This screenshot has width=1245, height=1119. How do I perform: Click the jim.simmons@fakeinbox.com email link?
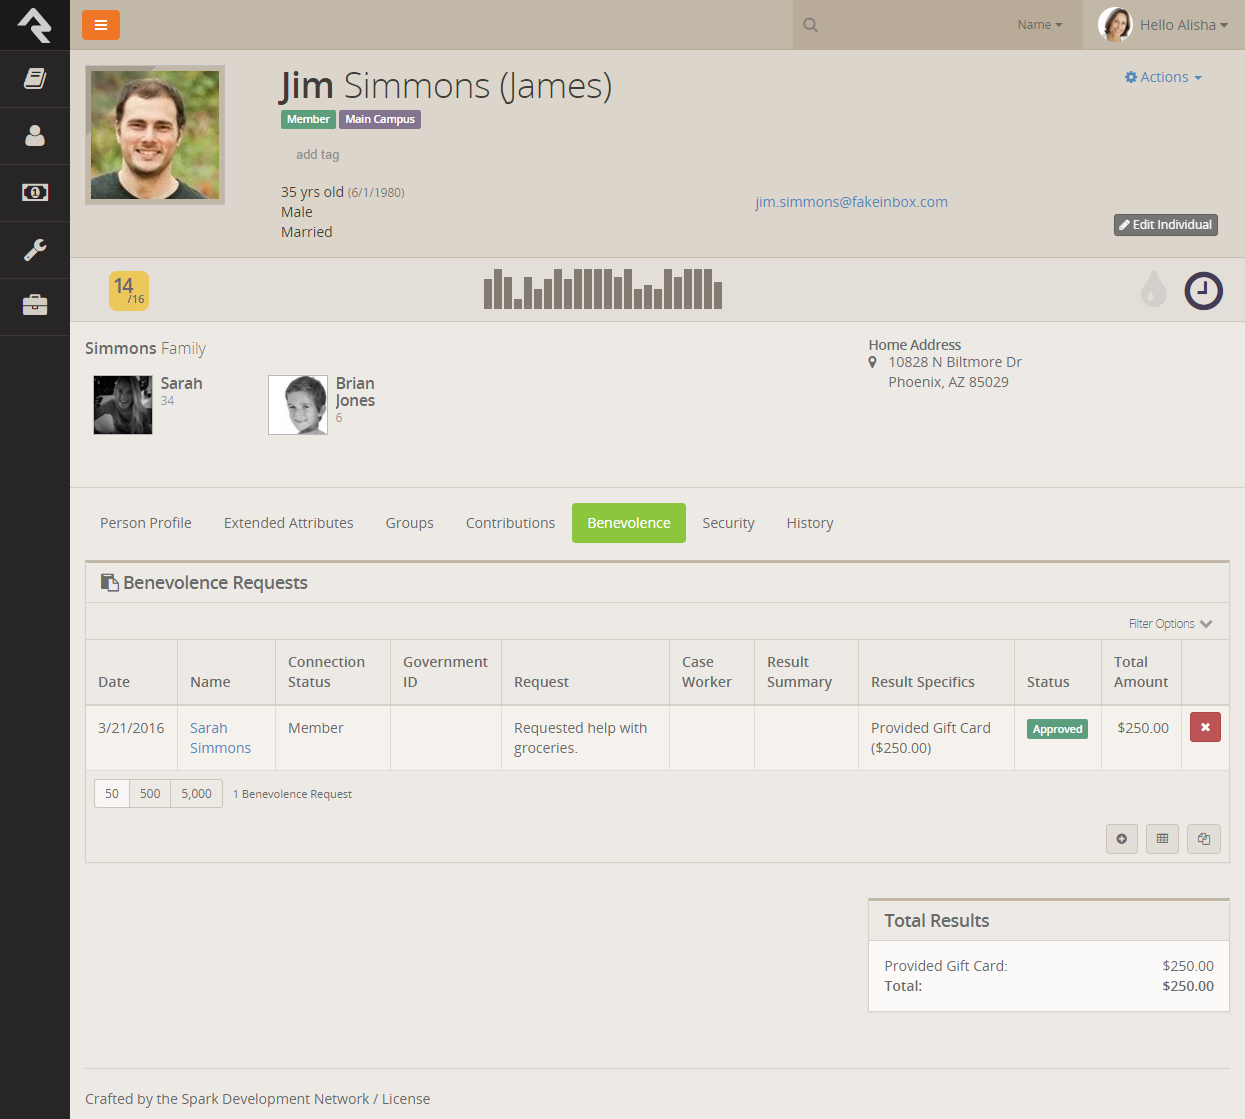851,202
